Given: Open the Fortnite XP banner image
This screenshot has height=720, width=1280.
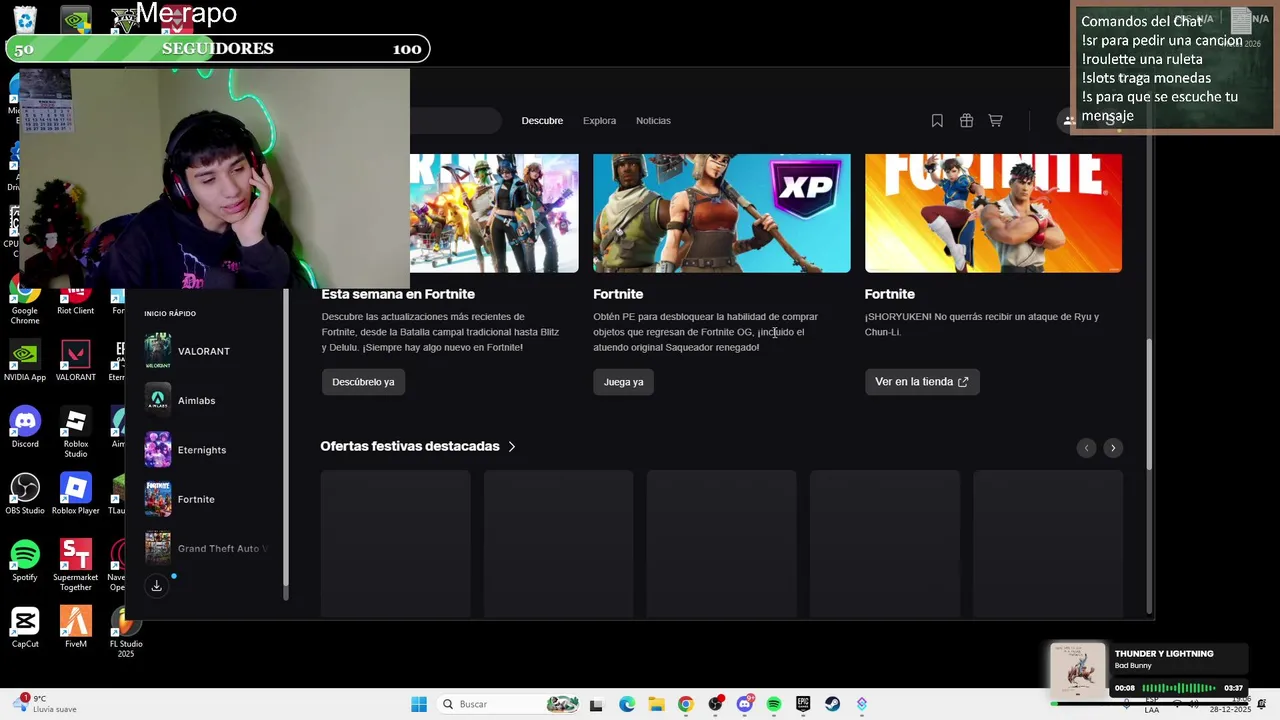Looking at the screenshot, I should (x=721, y=213).
